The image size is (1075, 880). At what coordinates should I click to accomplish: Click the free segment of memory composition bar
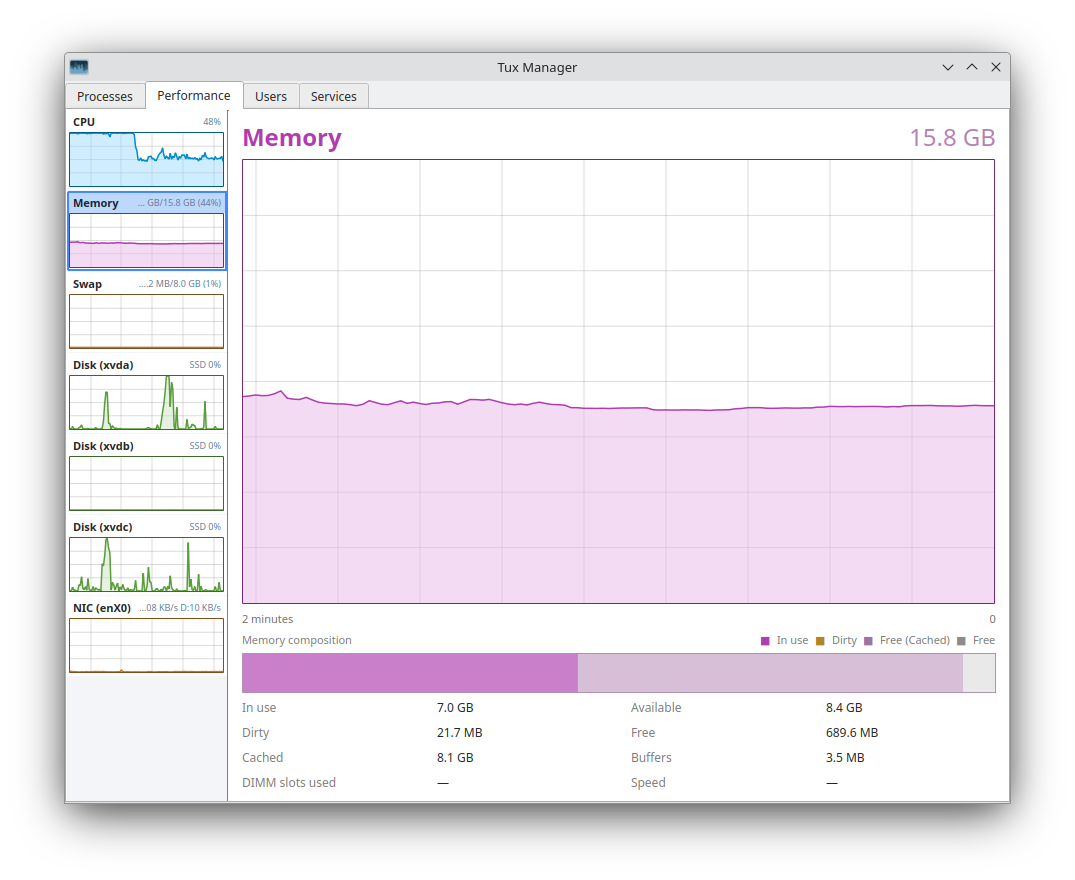979,672
